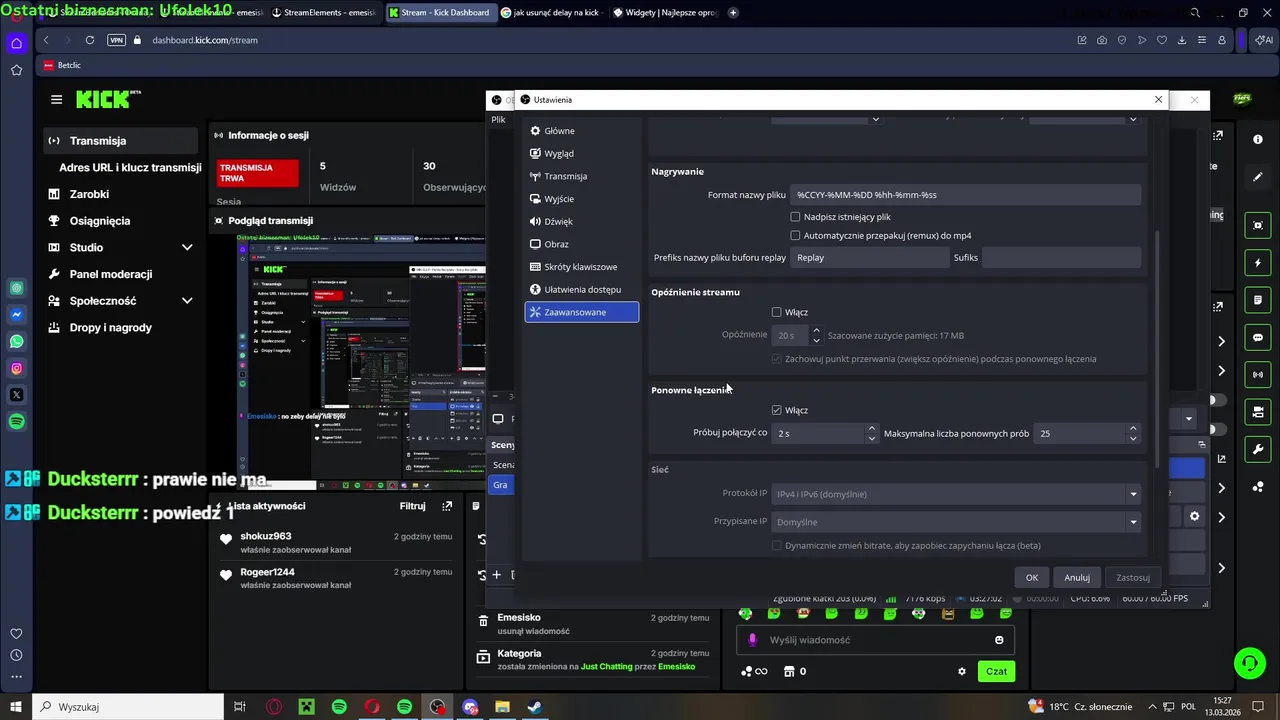1280x720 pixels.
Task: Select the Zaawansowane settings category
Action: [581, 312]
